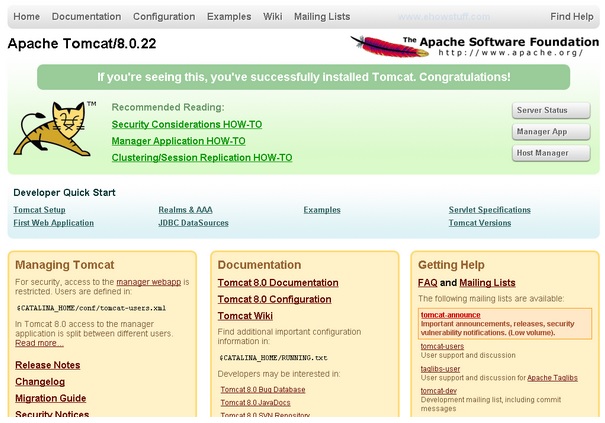Open the Wiki nav item

[x=272, y=17]
